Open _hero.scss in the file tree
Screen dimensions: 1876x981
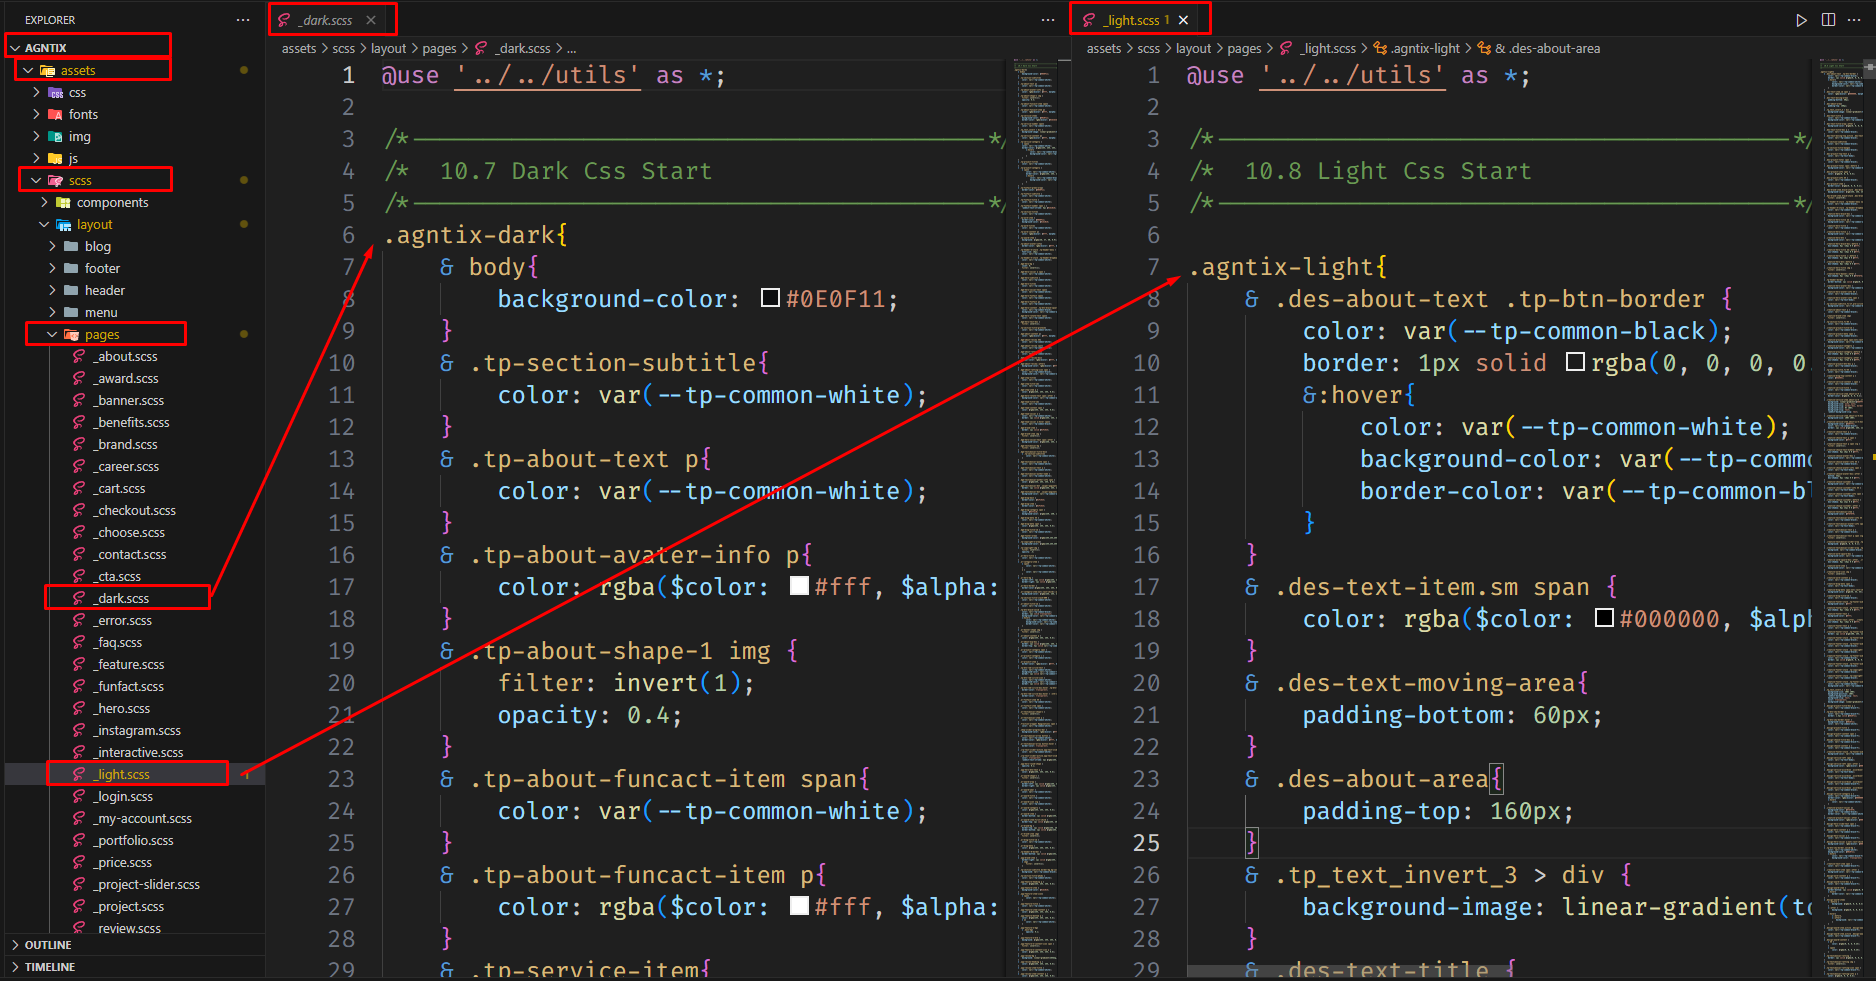coord(123,708)
